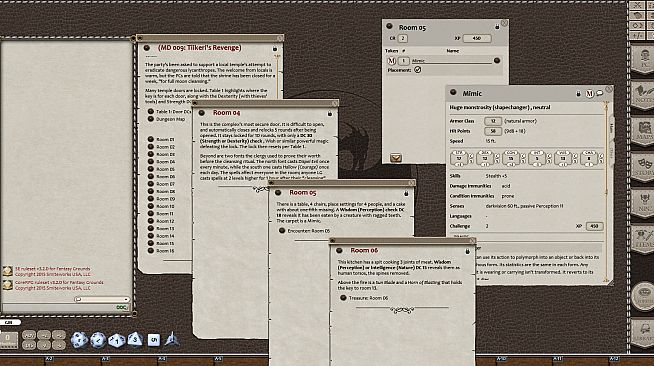Open the Treasure: Room 06 link

click(364, 298)
